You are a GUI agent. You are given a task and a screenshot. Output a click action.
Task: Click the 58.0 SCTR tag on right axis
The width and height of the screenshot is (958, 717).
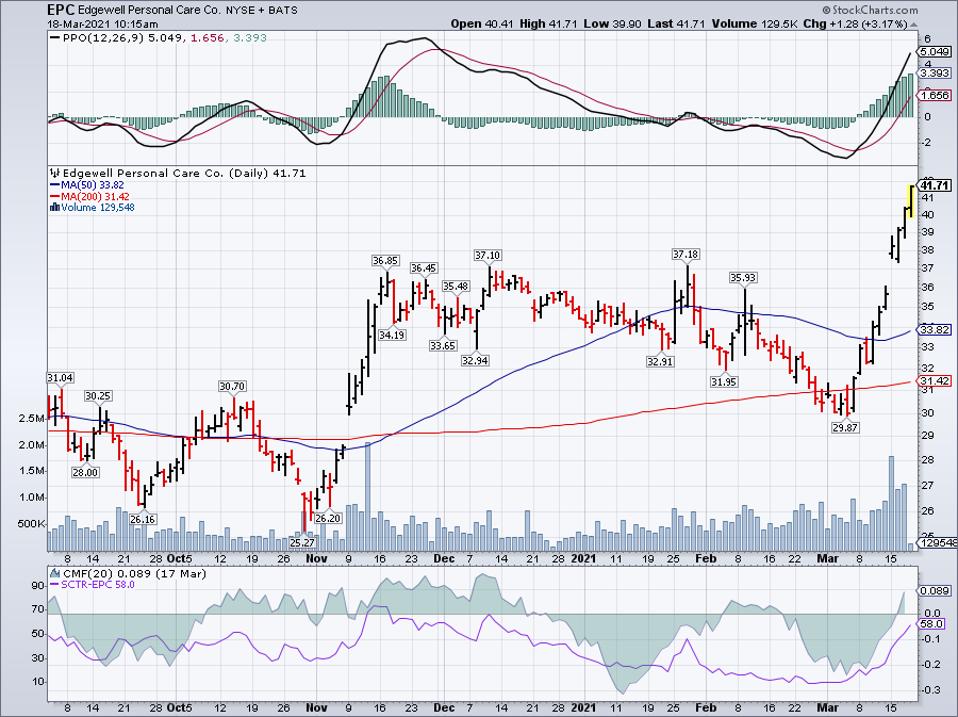(932, 624)
